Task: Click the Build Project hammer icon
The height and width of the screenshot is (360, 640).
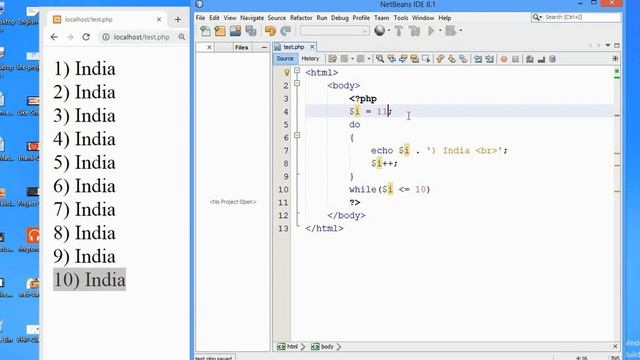Action: tap(399, 31)
